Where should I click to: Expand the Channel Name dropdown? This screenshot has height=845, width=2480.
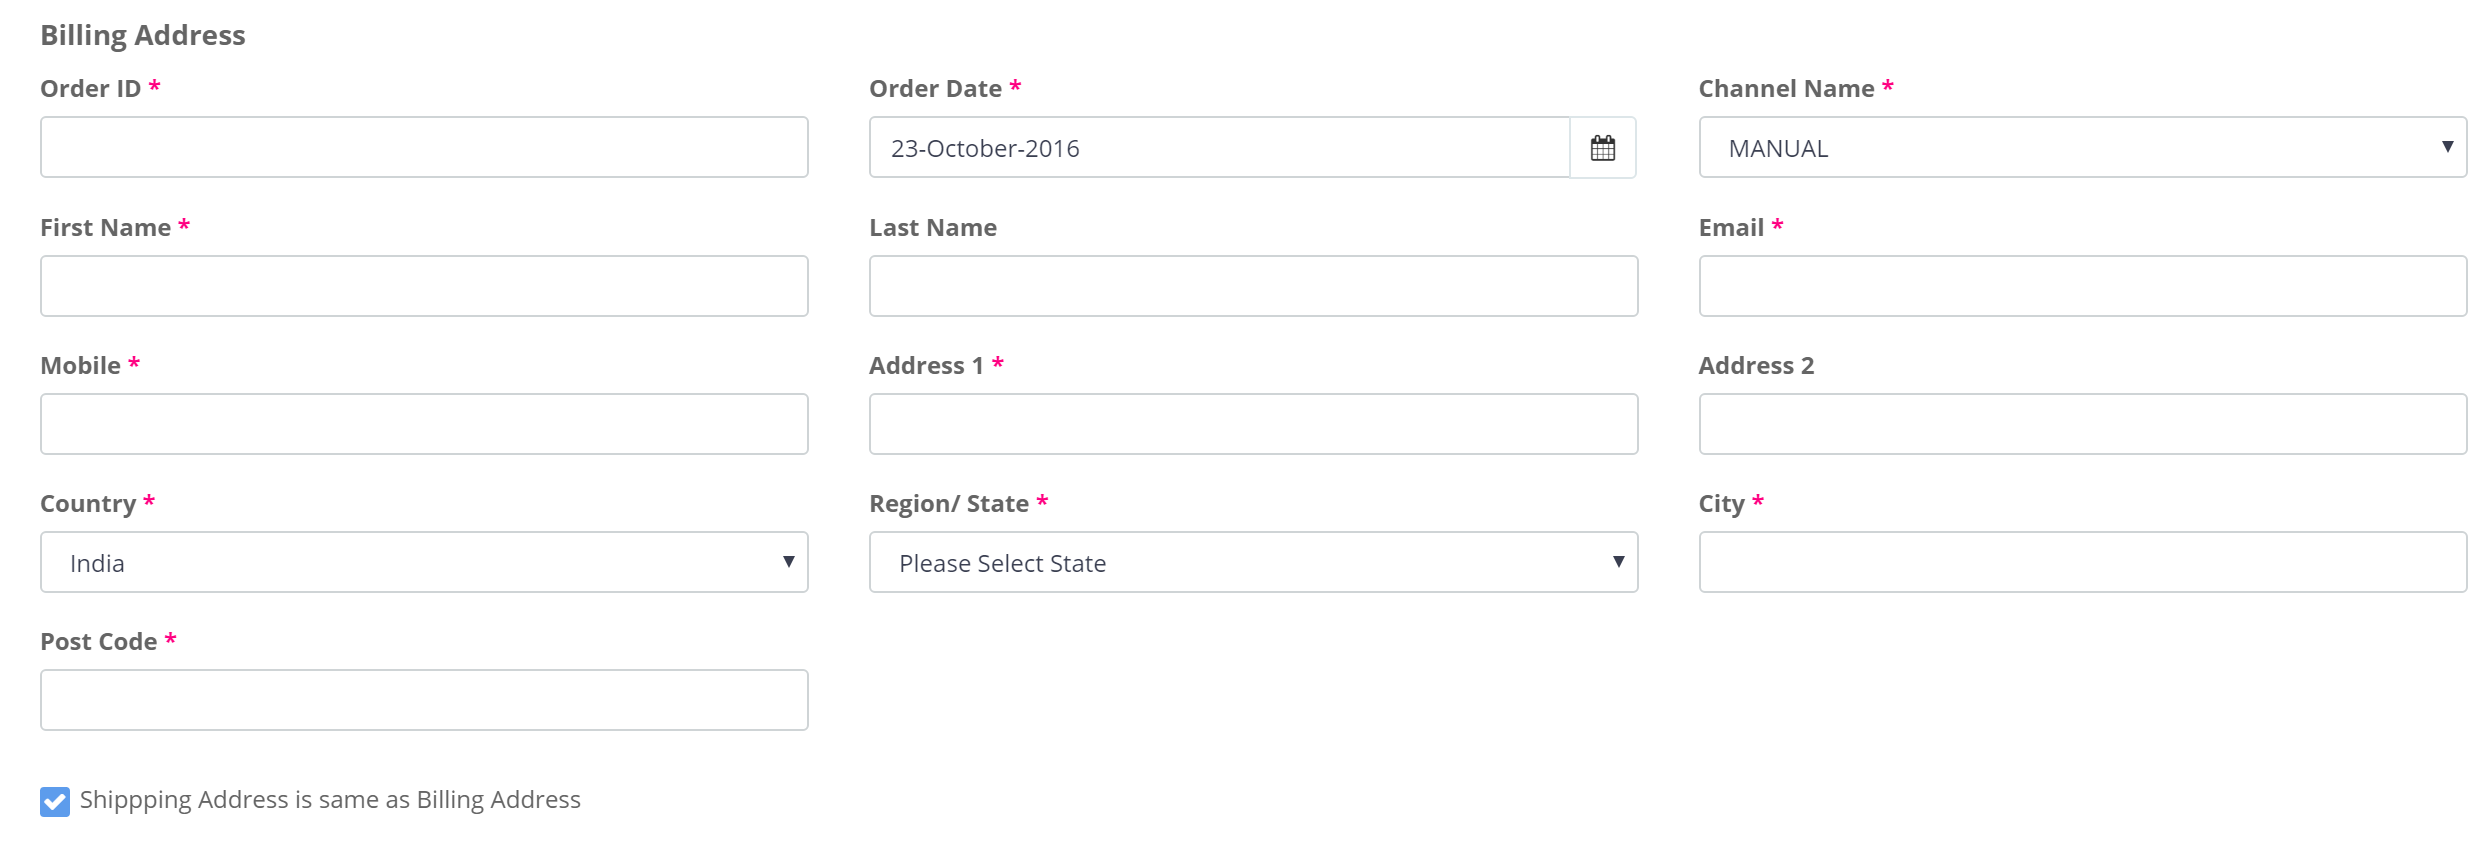(2083, 147)
